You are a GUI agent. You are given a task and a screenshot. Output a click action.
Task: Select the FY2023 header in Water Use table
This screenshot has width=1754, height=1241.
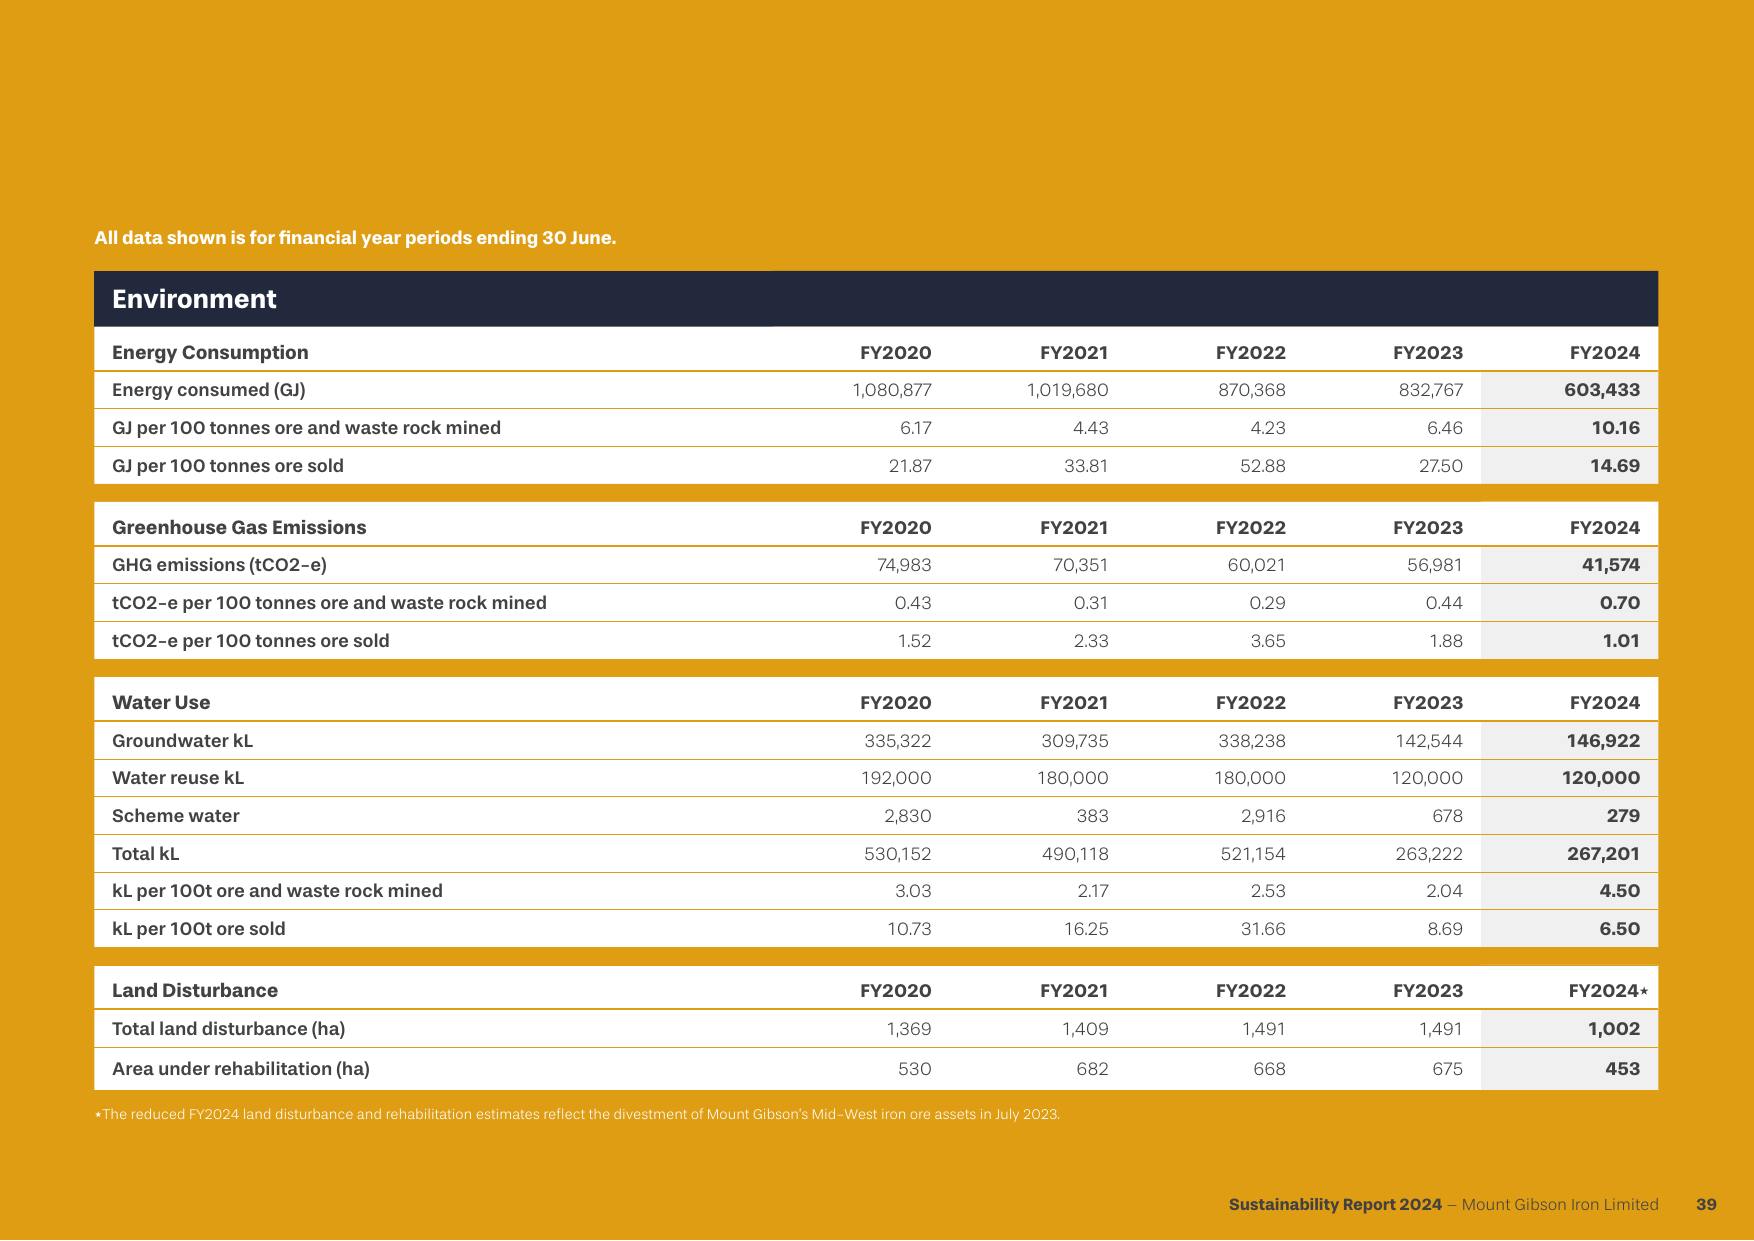click(x=1428, y=703)
